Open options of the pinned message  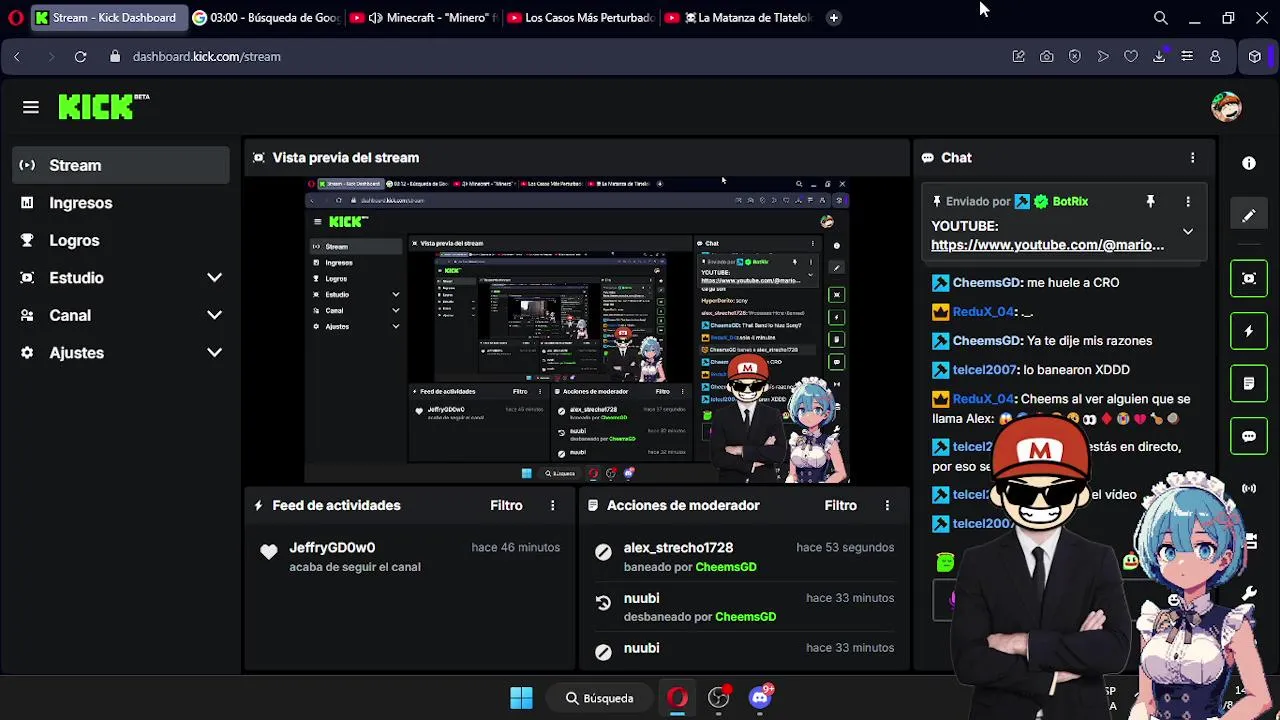click(1188, 202)
